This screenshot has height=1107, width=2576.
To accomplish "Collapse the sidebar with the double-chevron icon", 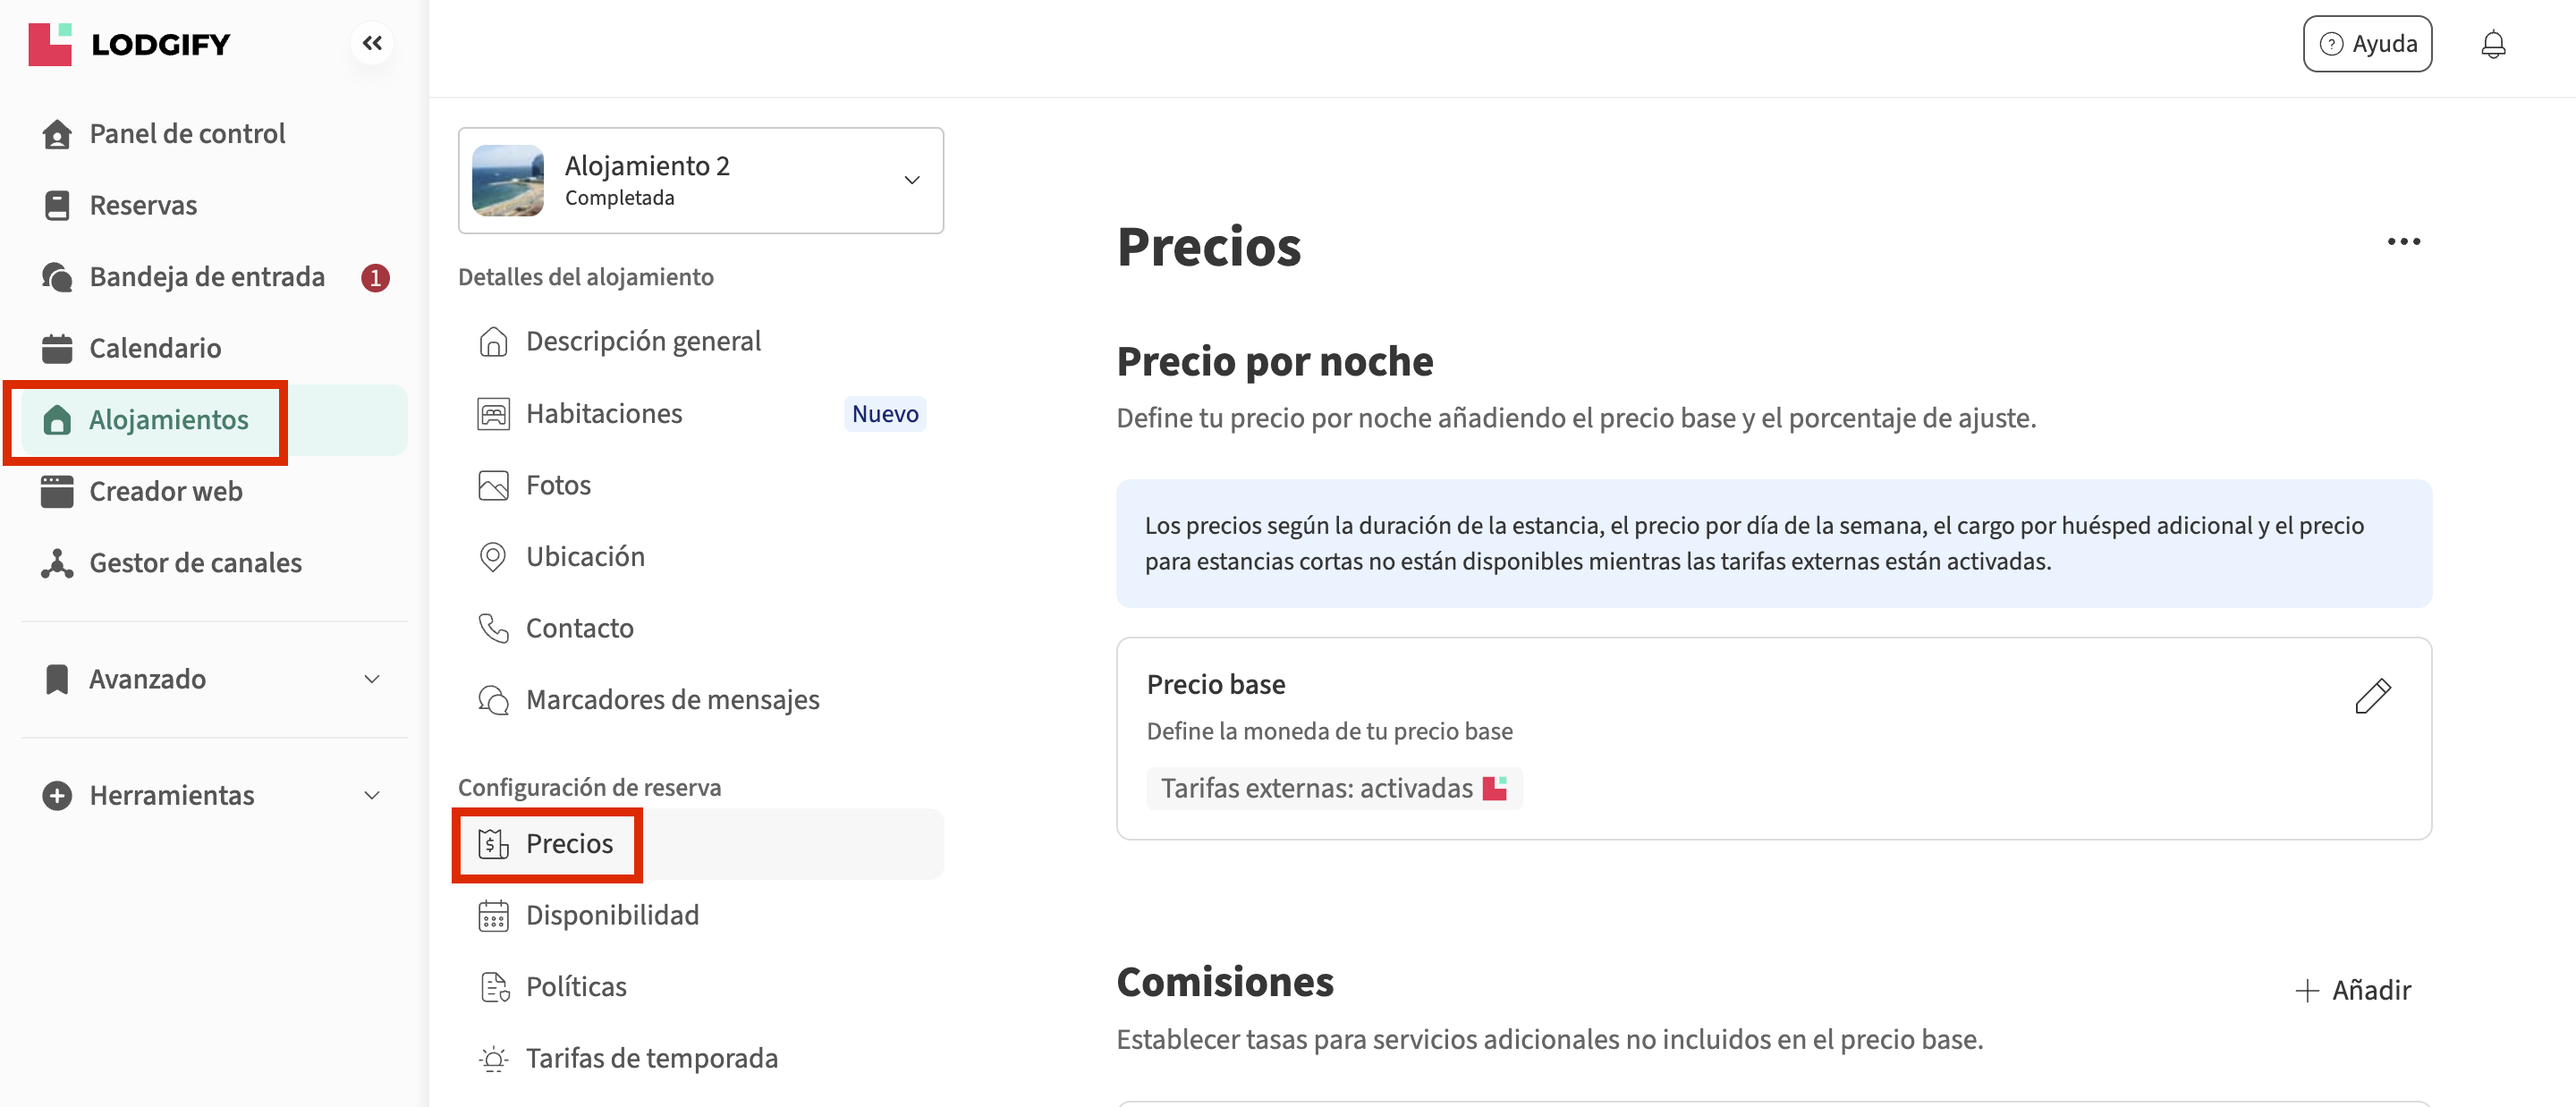I will point(372,43).
